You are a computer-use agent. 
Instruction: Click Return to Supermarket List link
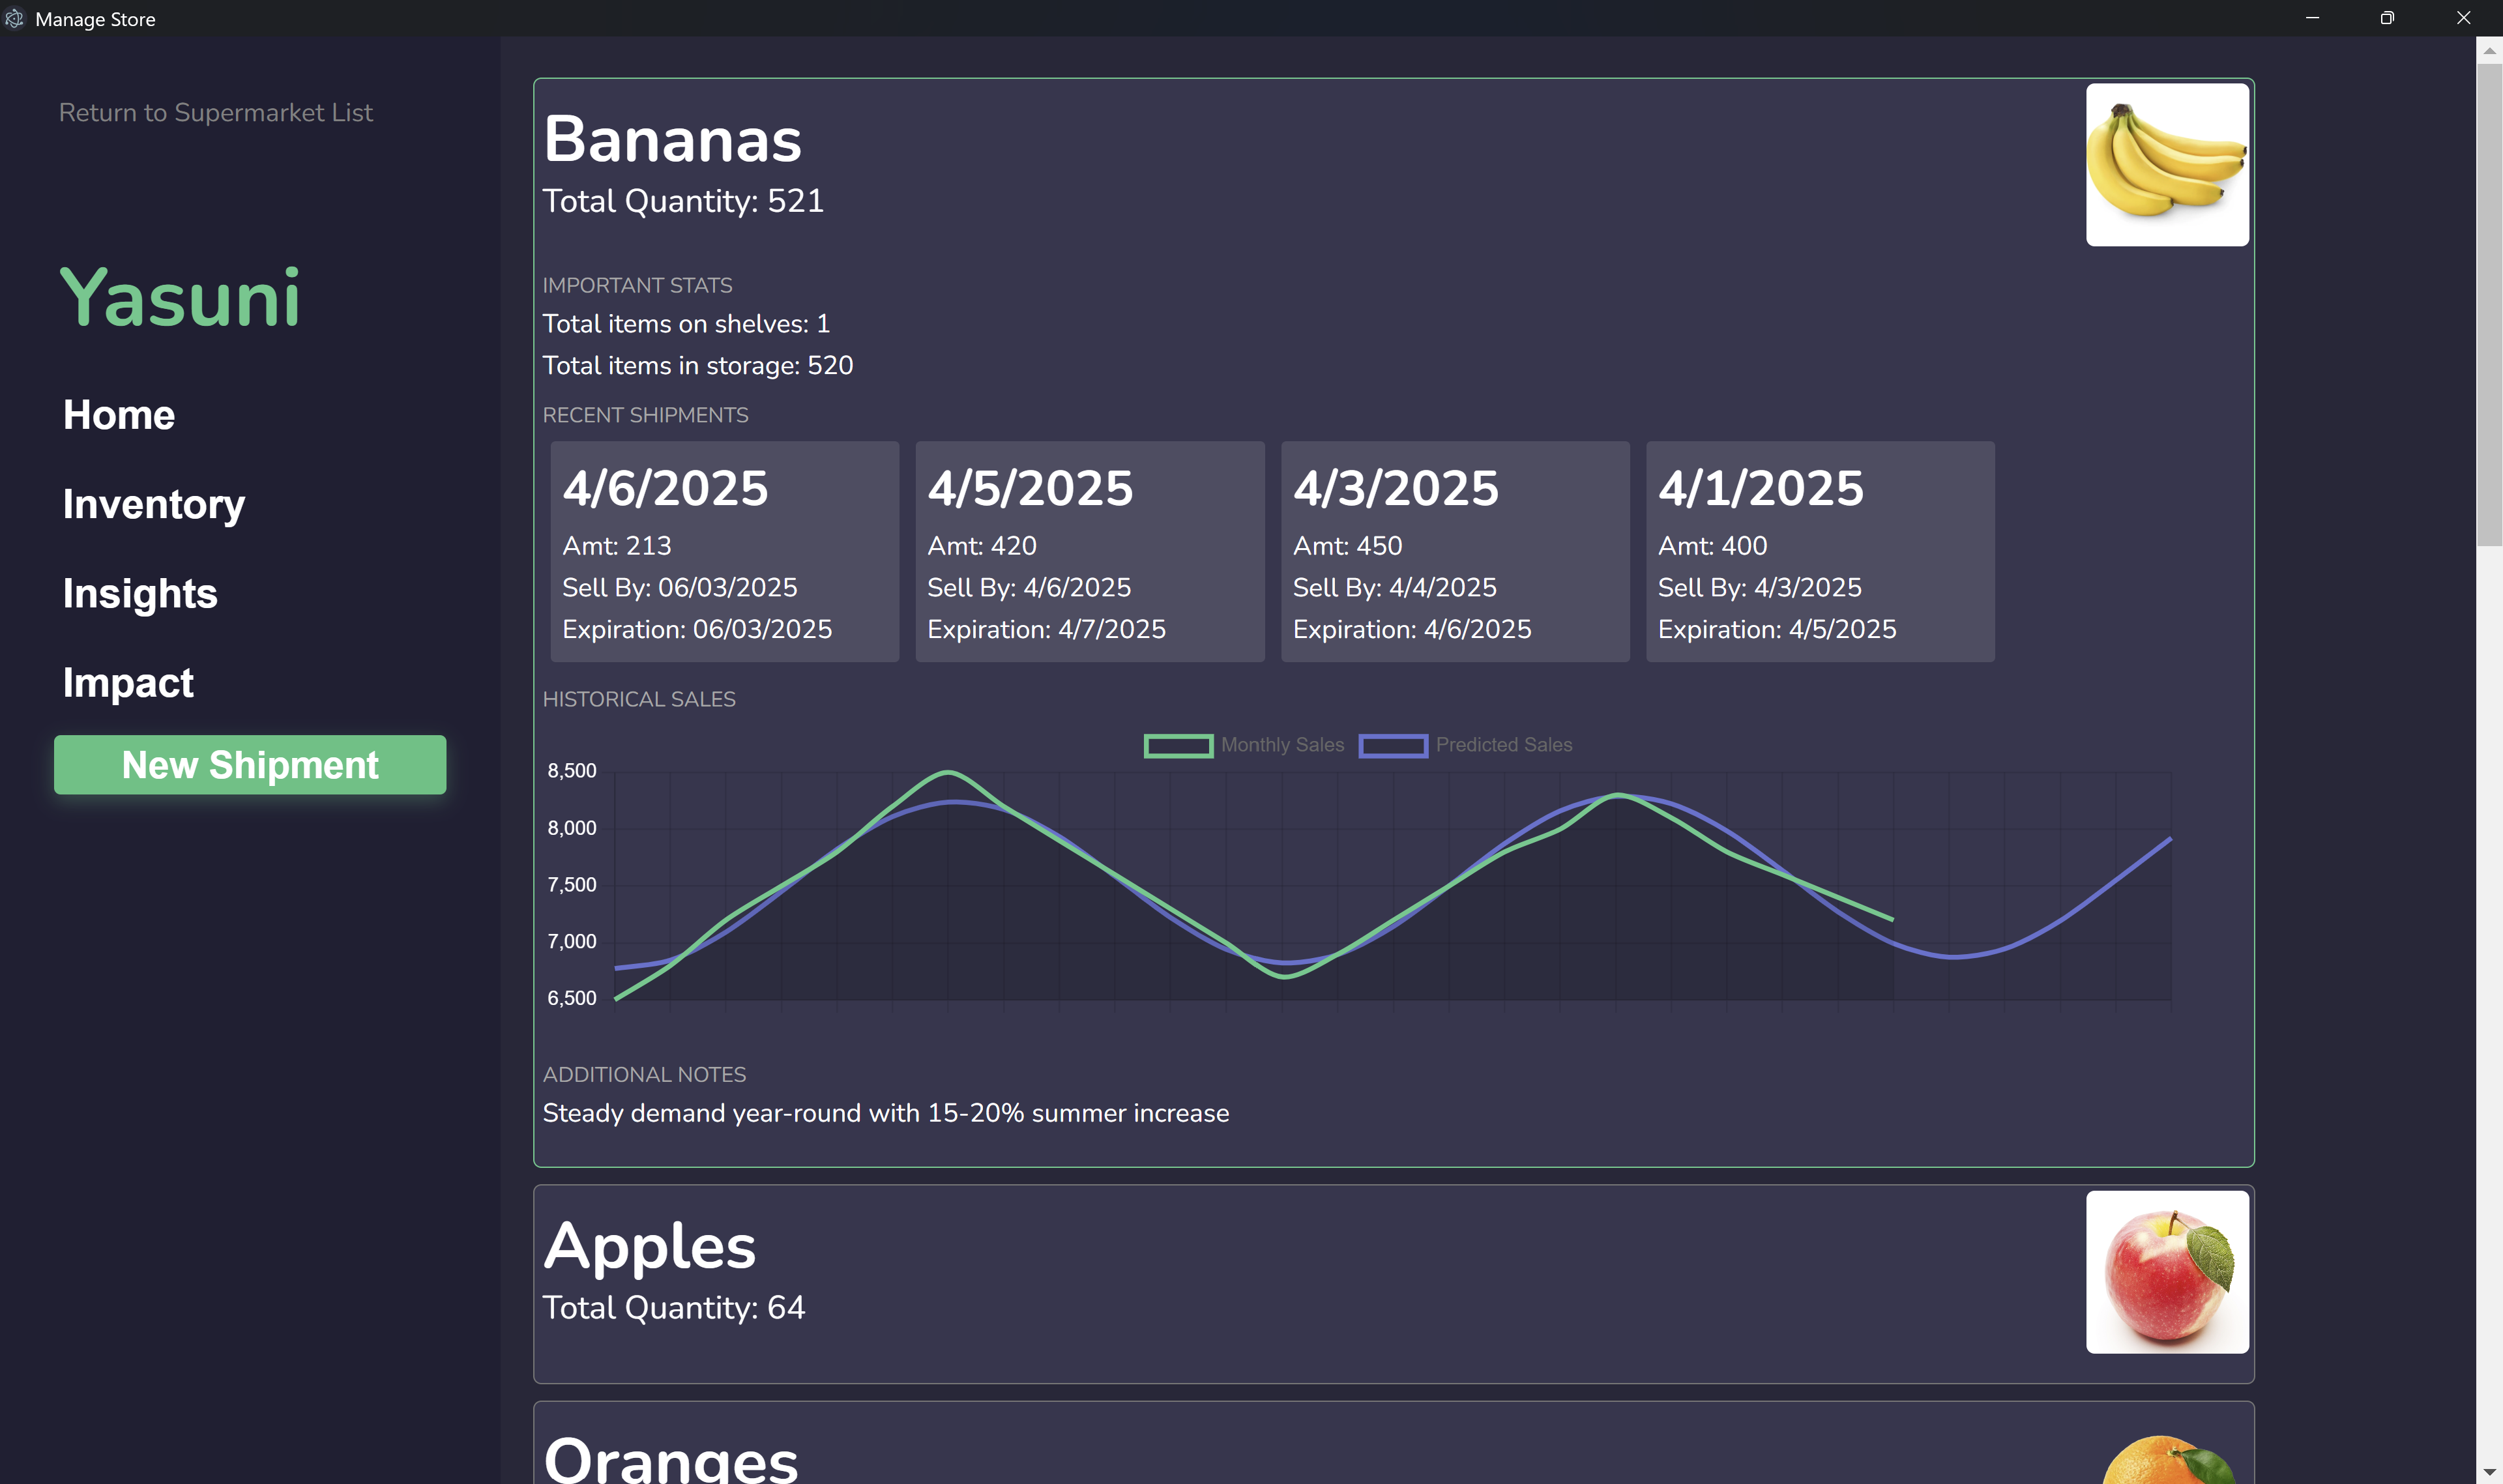[x=215, y=112]
